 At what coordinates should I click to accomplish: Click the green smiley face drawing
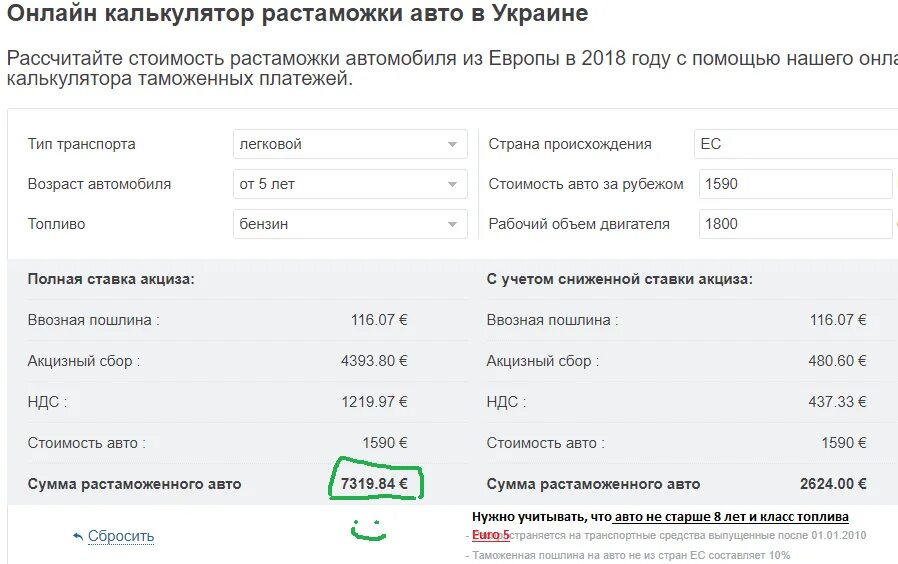[368, 528]
